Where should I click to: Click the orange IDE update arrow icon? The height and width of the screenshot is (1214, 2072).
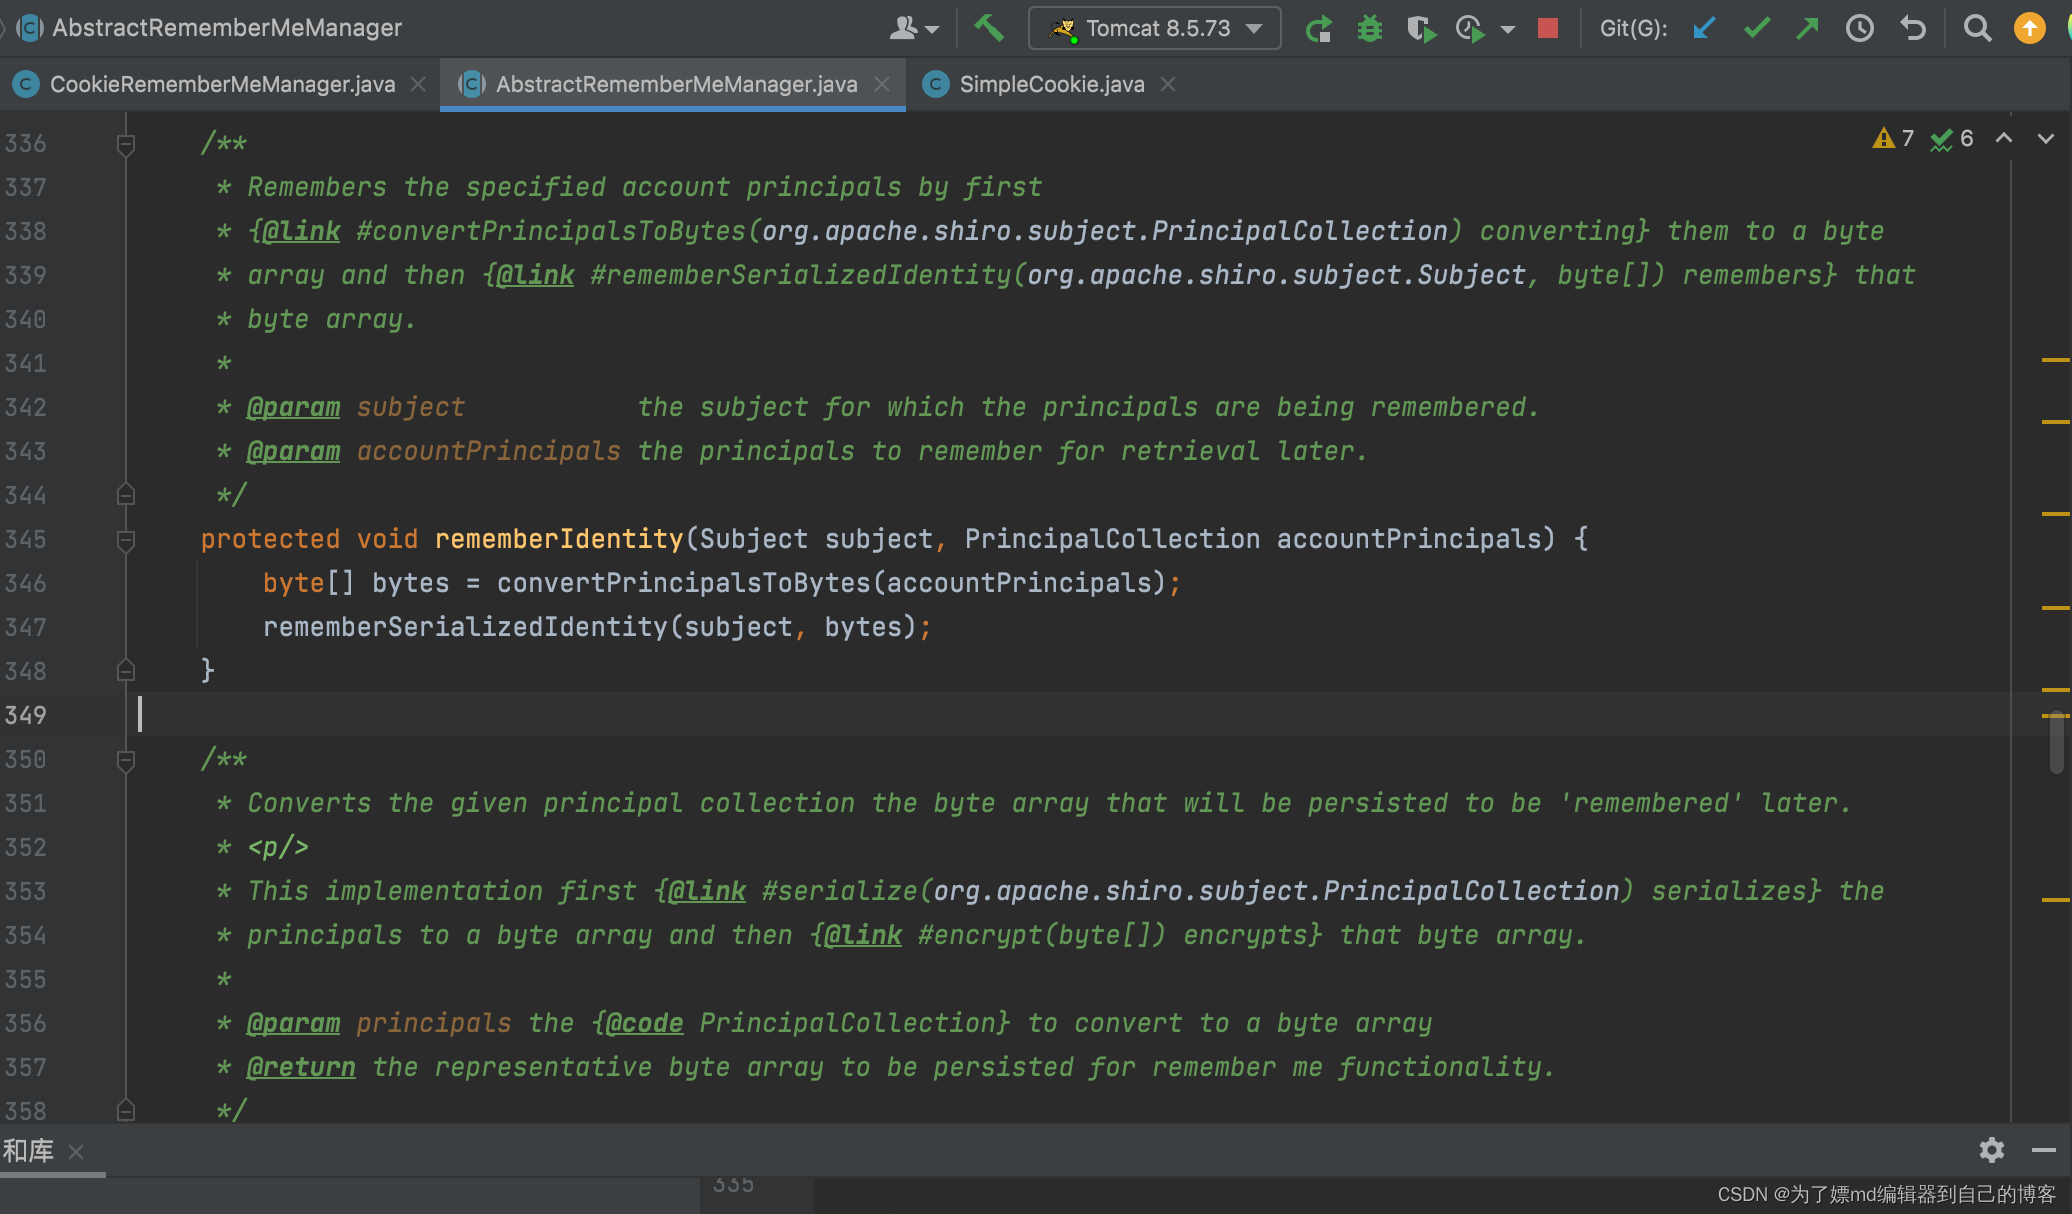click(2029, 28)
